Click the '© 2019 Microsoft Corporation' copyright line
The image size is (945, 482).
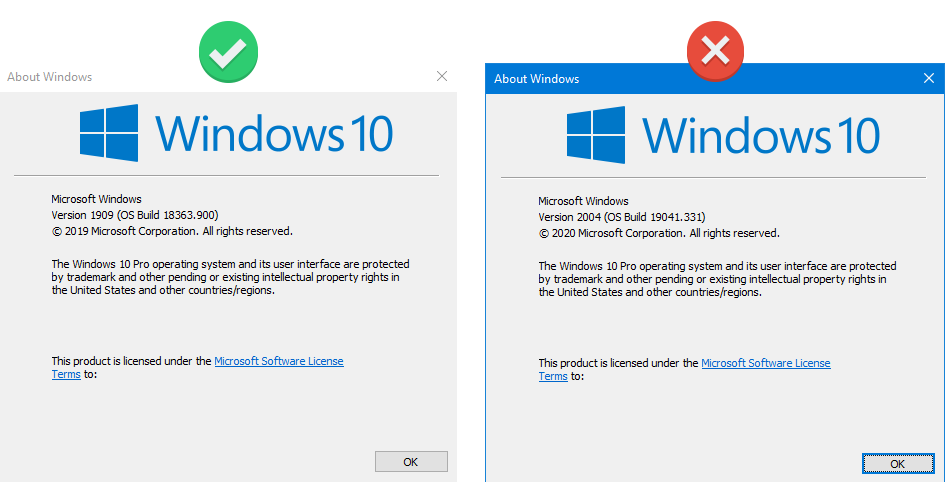coord(172,231)
